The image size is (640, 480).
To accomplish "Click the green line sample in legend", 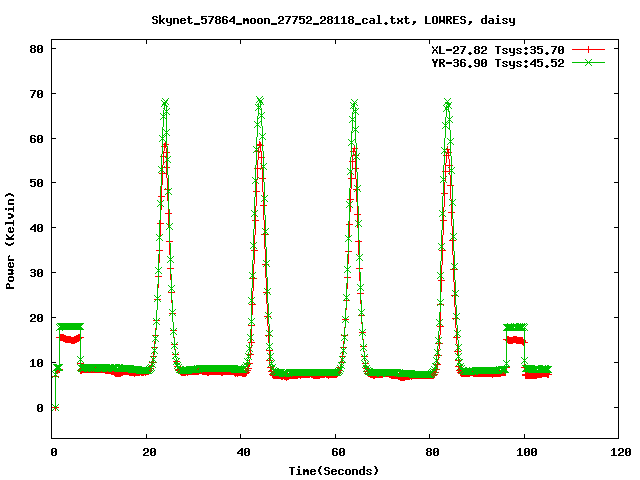I will [588, 62].
